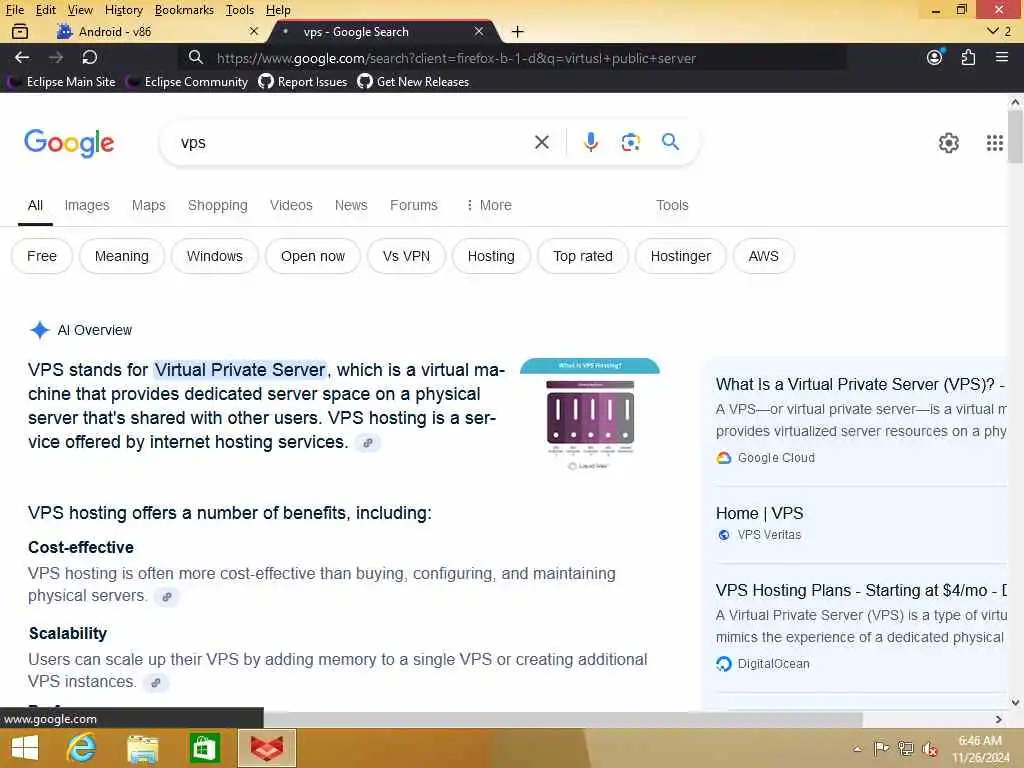Open the Bookmarks menu

[x=184, y=10]
